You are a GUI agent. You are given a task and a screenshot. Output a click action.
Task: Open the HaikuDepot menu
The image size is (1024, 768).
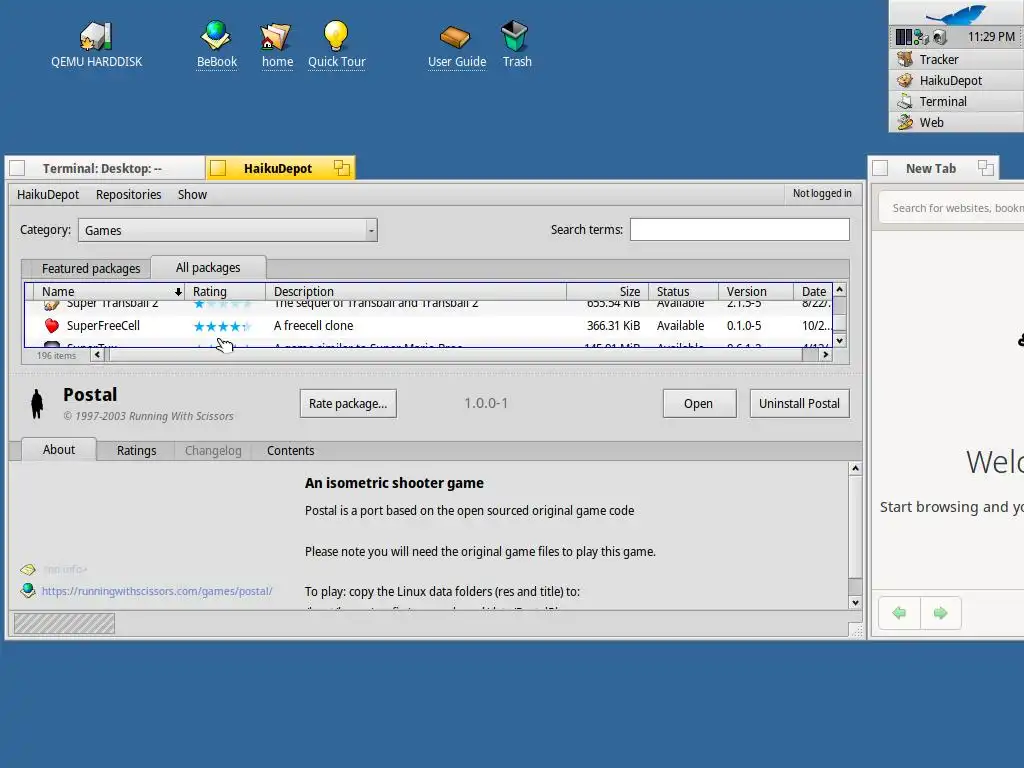[48, 195]
